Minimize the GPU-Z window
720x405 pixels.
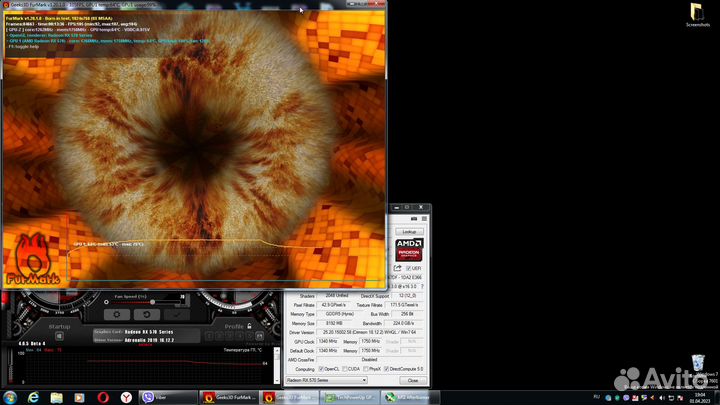click(397, 208)
